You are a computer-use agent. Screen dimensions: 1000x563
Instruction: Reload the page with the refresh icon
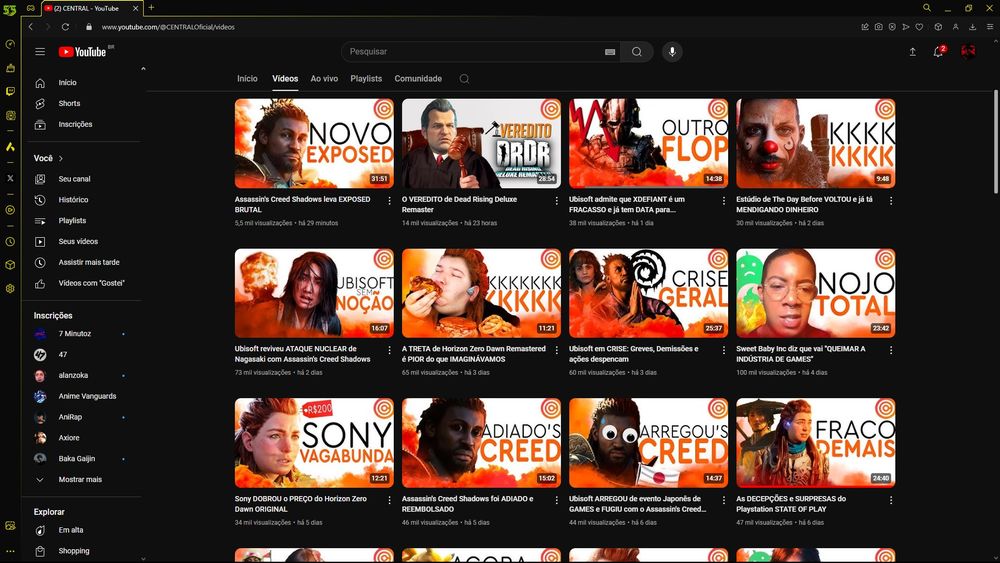coord(65,27)
